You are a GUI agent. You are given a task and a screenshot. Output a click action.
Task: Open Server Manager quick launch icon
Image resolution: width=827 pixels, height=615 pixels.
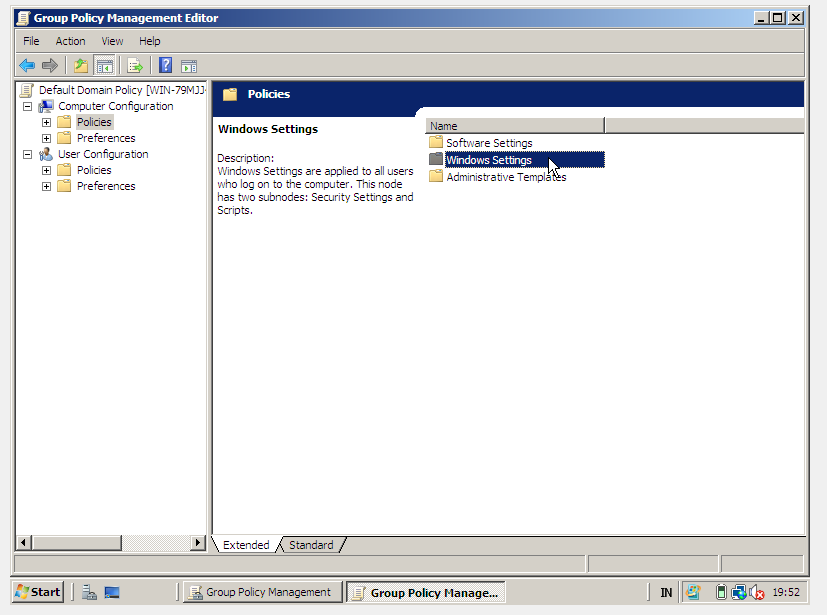coord(89,592)
